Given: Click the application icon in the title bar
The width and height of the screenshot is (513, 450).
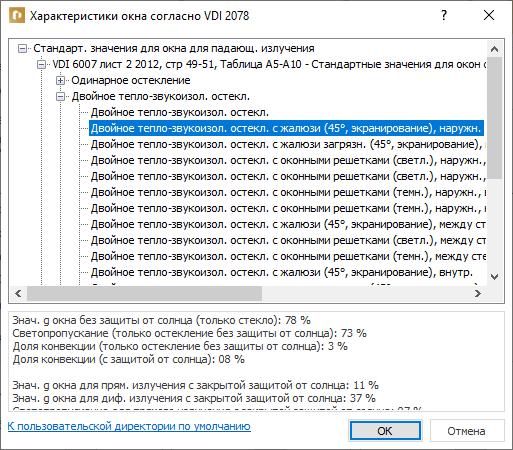Looking at the screenshot, I should (x=17, y=16).
